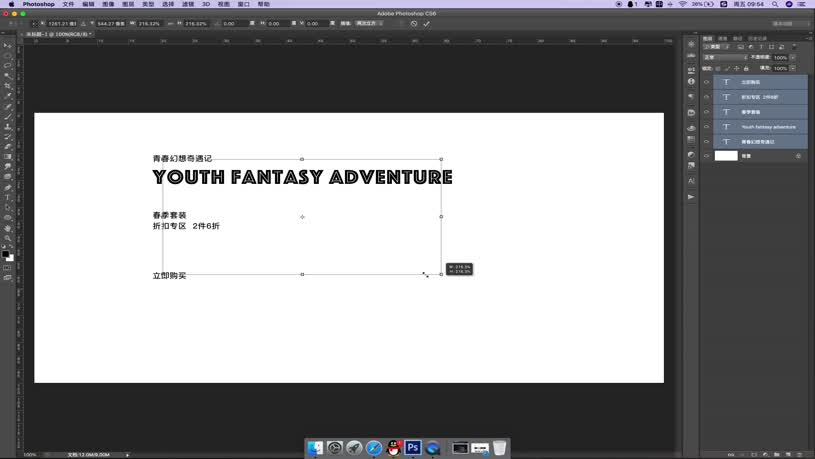Switch to the History panel tab
Viewport: 815px width, 459px height.
(x=757, y=38)
